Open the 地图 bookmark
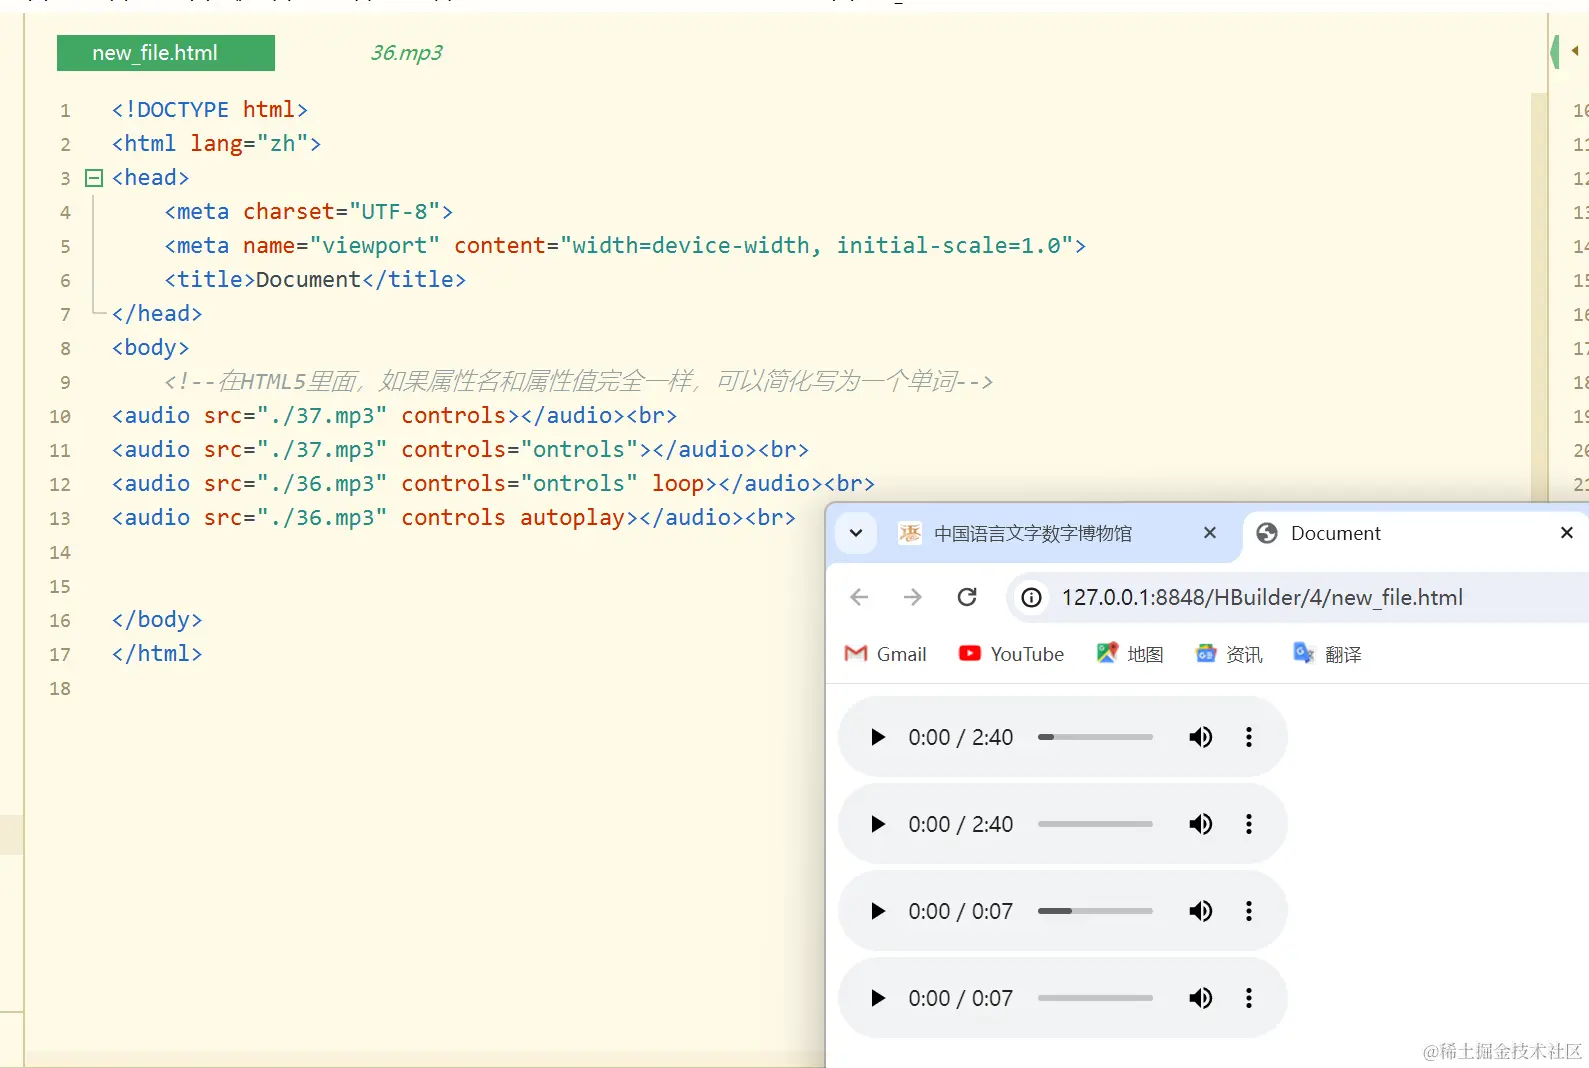1589x1068 pixels. (x=1130, y=654)
